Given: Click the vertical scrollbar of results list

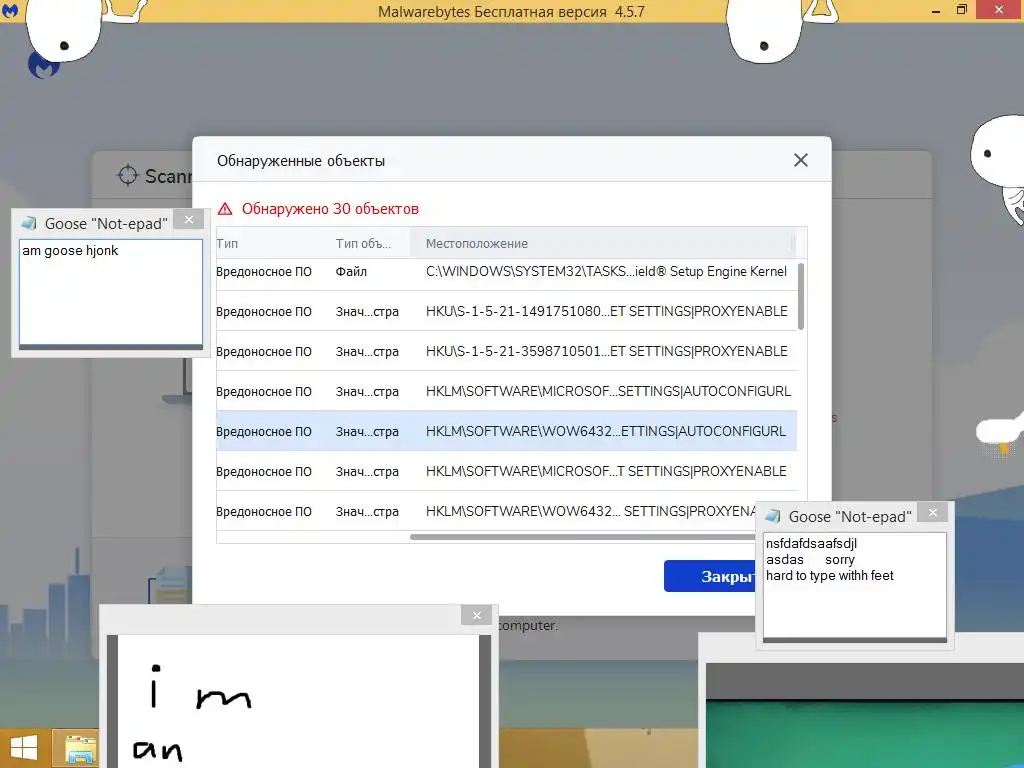Looking at the screenshot, I should point(801,296).
